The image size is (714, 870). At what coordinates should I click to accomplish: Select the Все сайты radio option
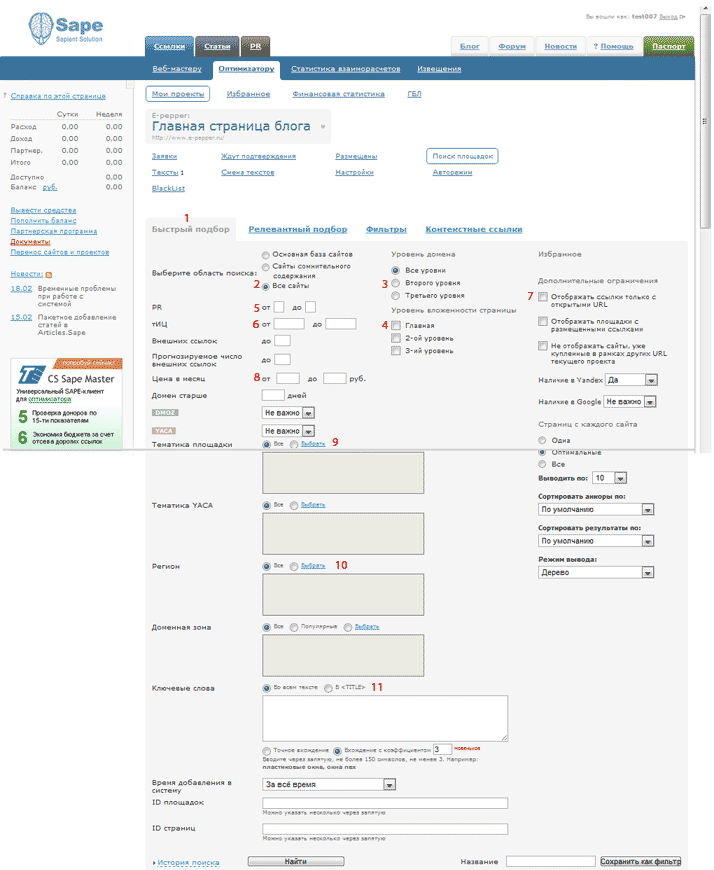(266, 286)
